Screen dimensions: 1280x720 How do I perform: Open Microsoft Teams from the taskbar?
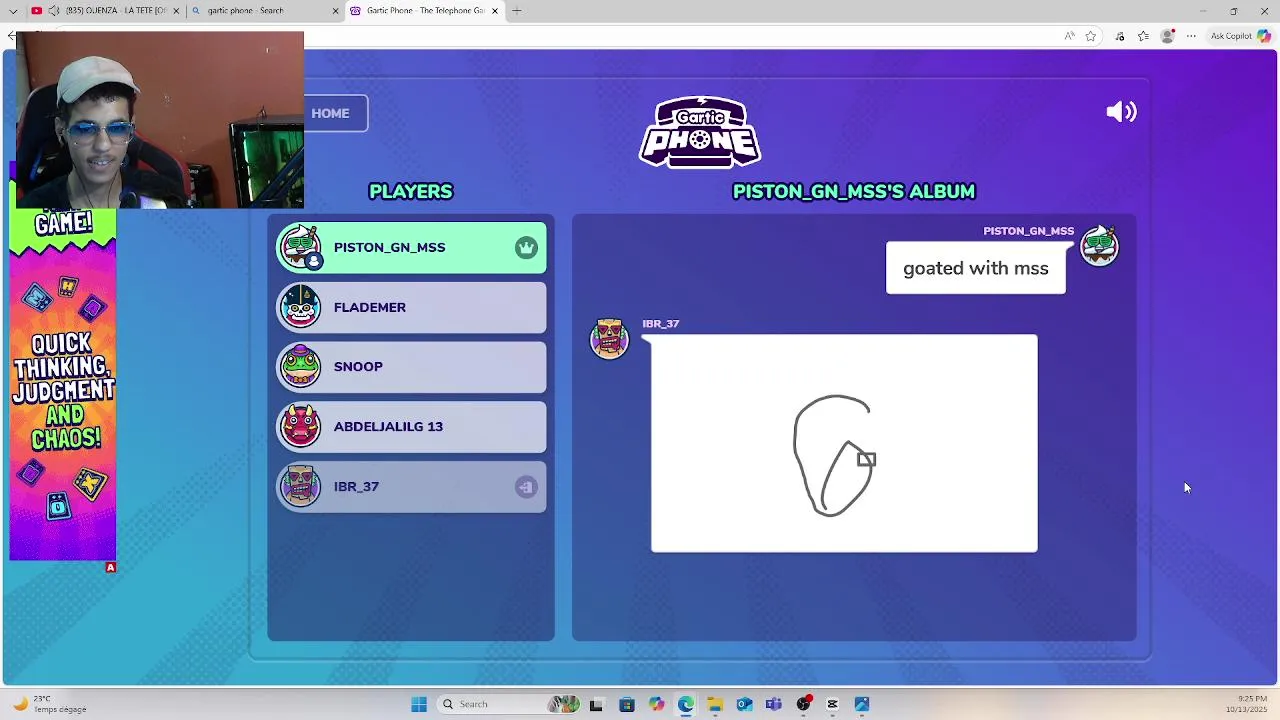click(773, 704)
